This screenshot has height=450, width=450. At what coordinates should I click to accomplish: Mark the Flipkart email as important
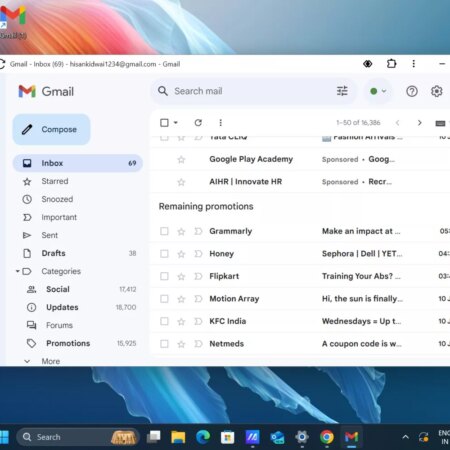(x=198, y=276)
